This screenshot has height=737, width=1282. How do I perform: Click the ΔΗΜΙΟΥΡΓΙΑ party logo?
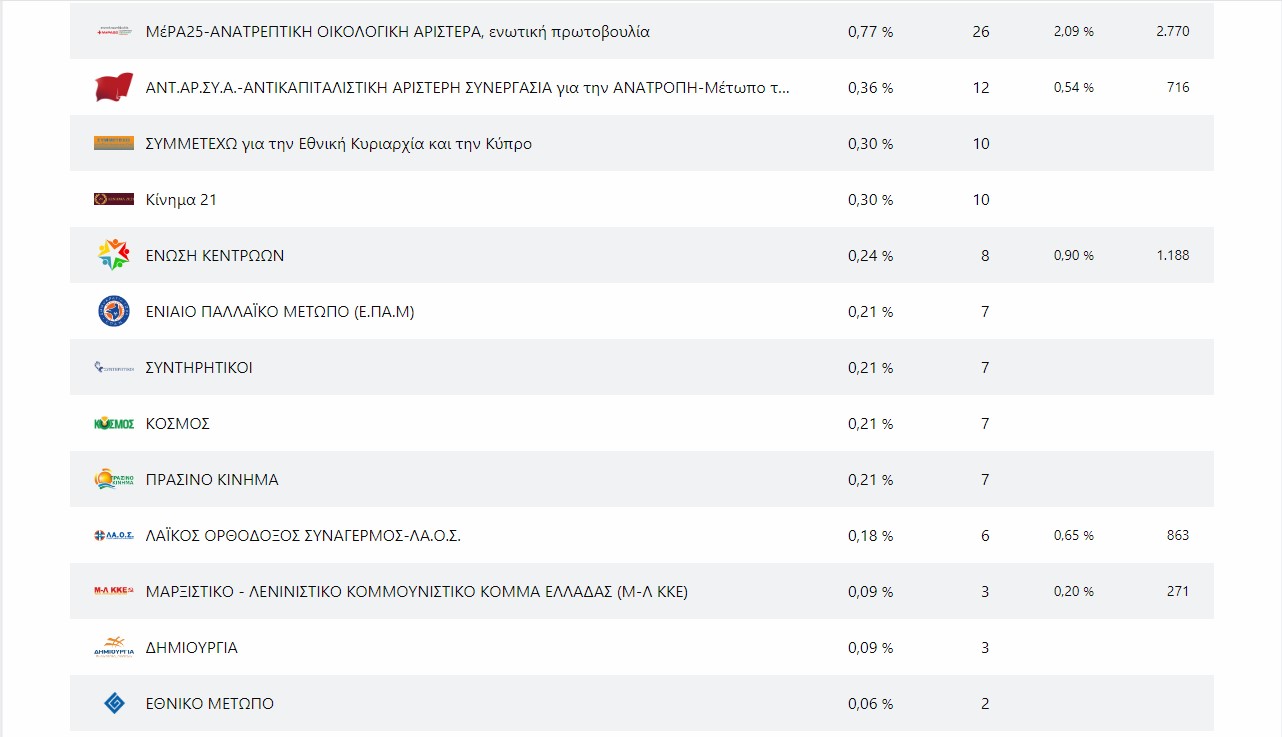tap(114, 647)
